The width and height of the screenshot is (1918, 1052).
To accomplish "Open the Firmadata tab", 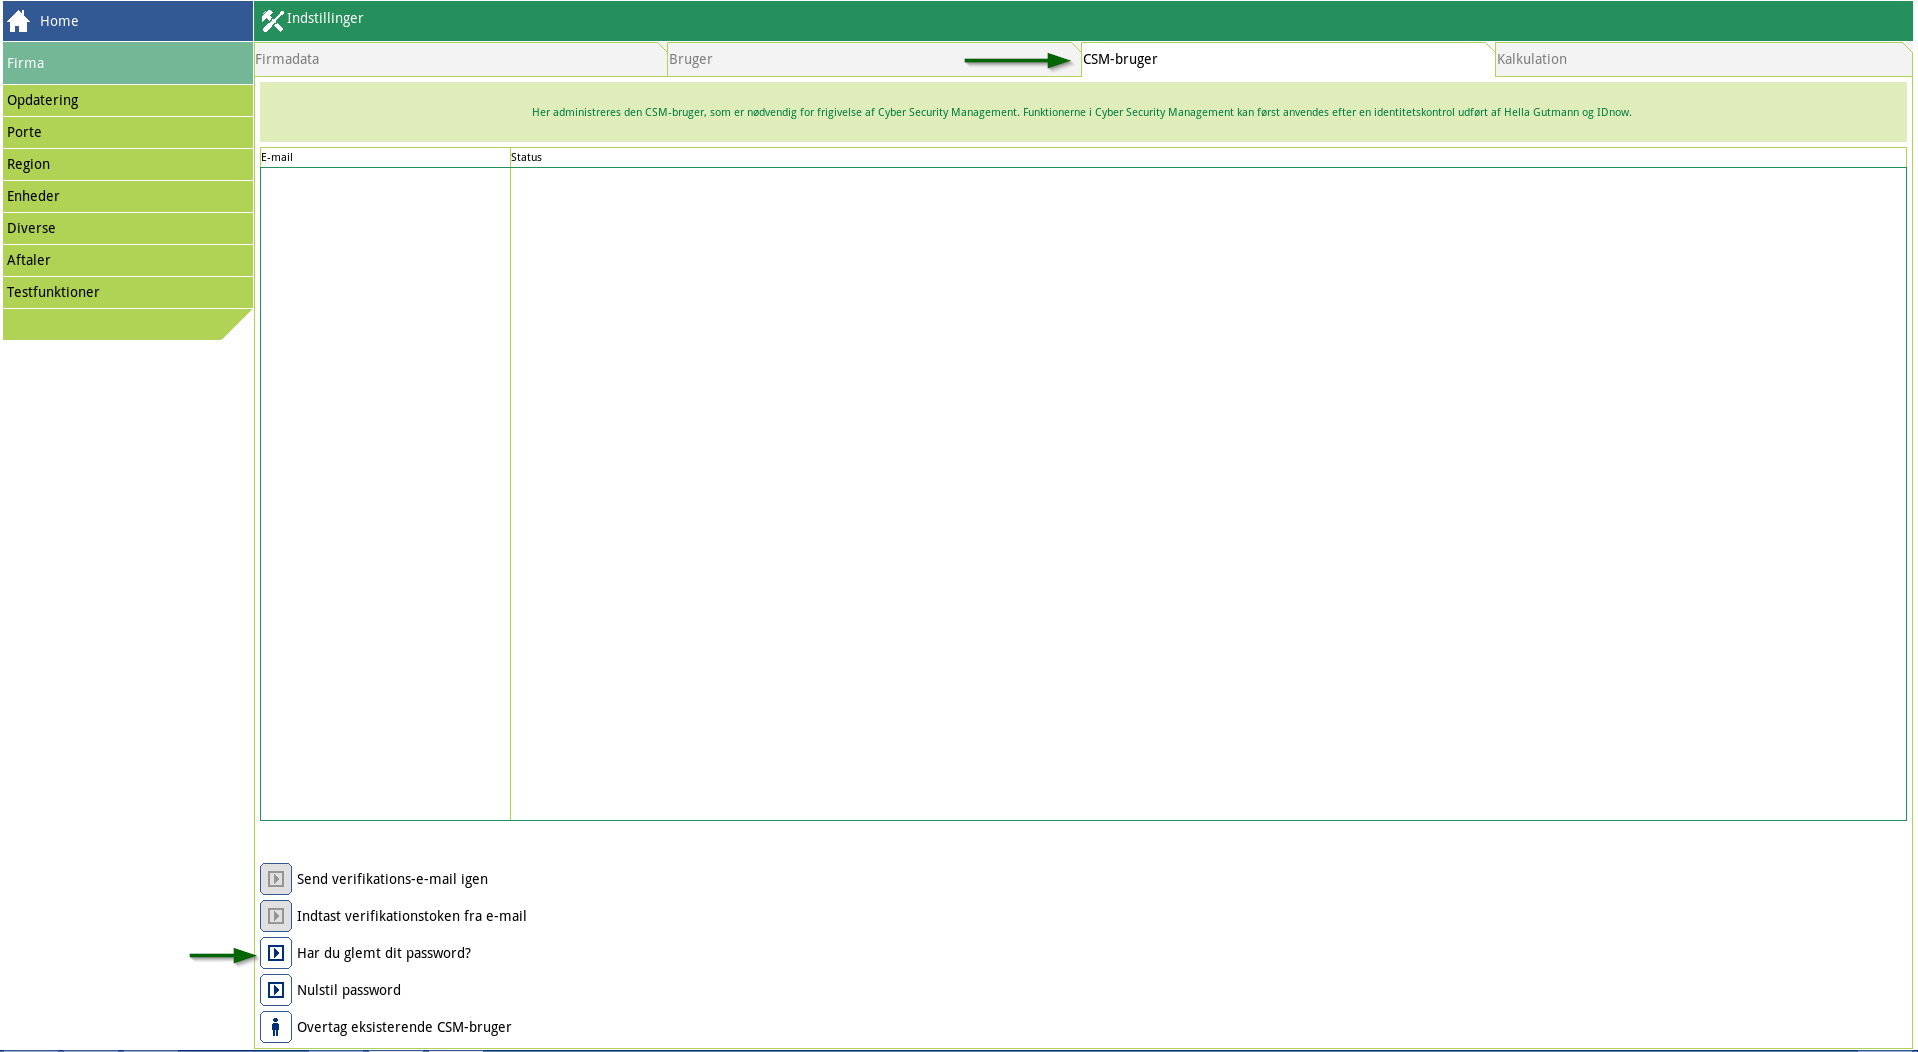I will pos(460,59).
